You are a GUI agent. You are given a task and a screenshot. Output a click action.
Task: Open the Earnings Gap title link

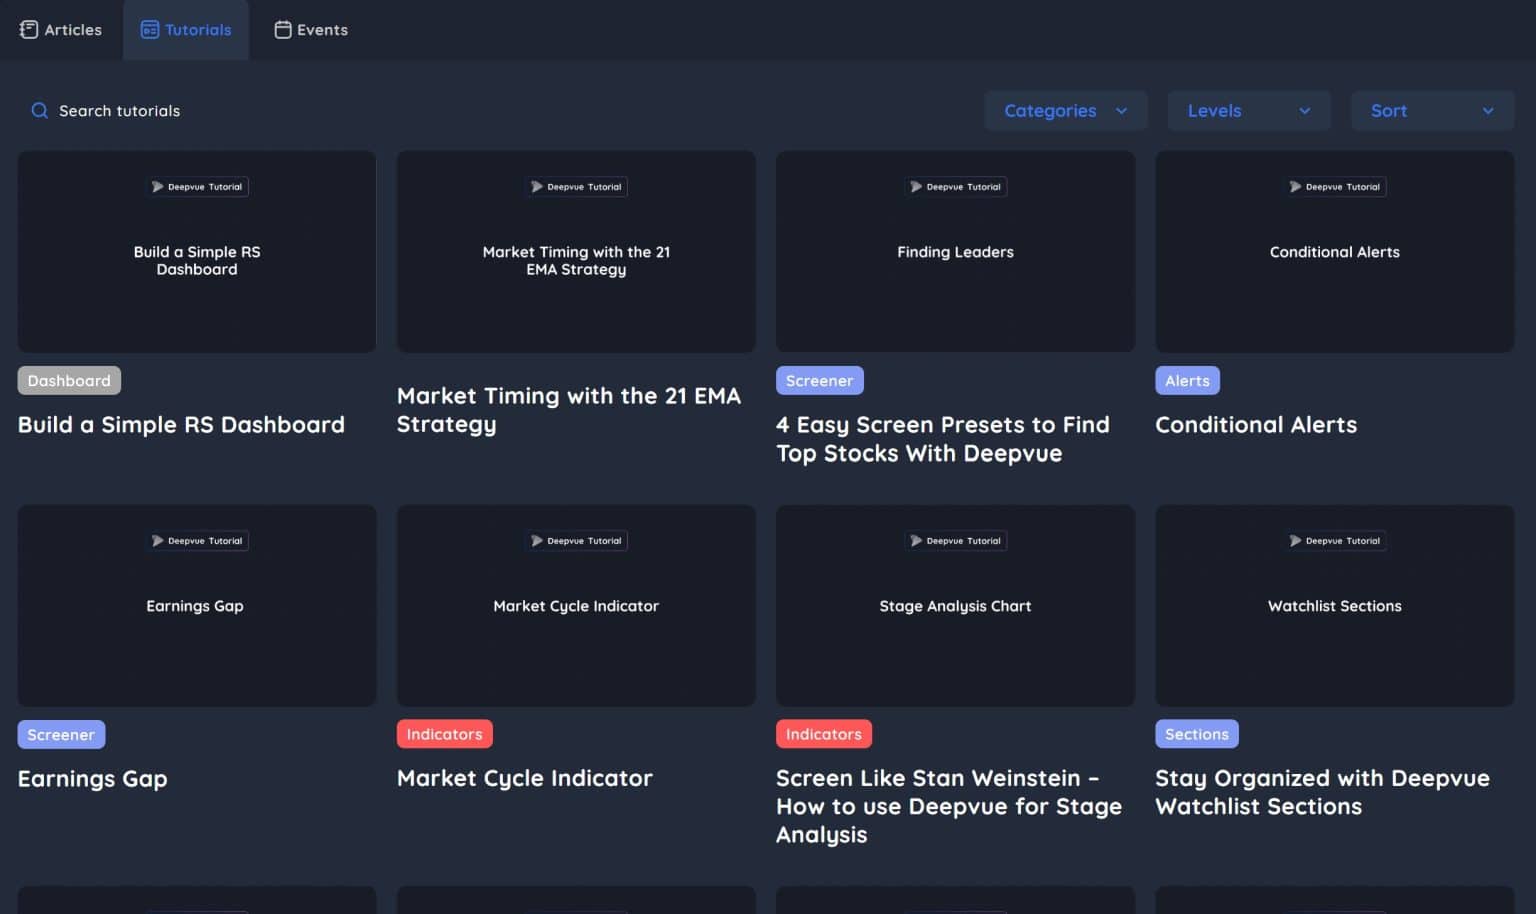coord(93,779)
